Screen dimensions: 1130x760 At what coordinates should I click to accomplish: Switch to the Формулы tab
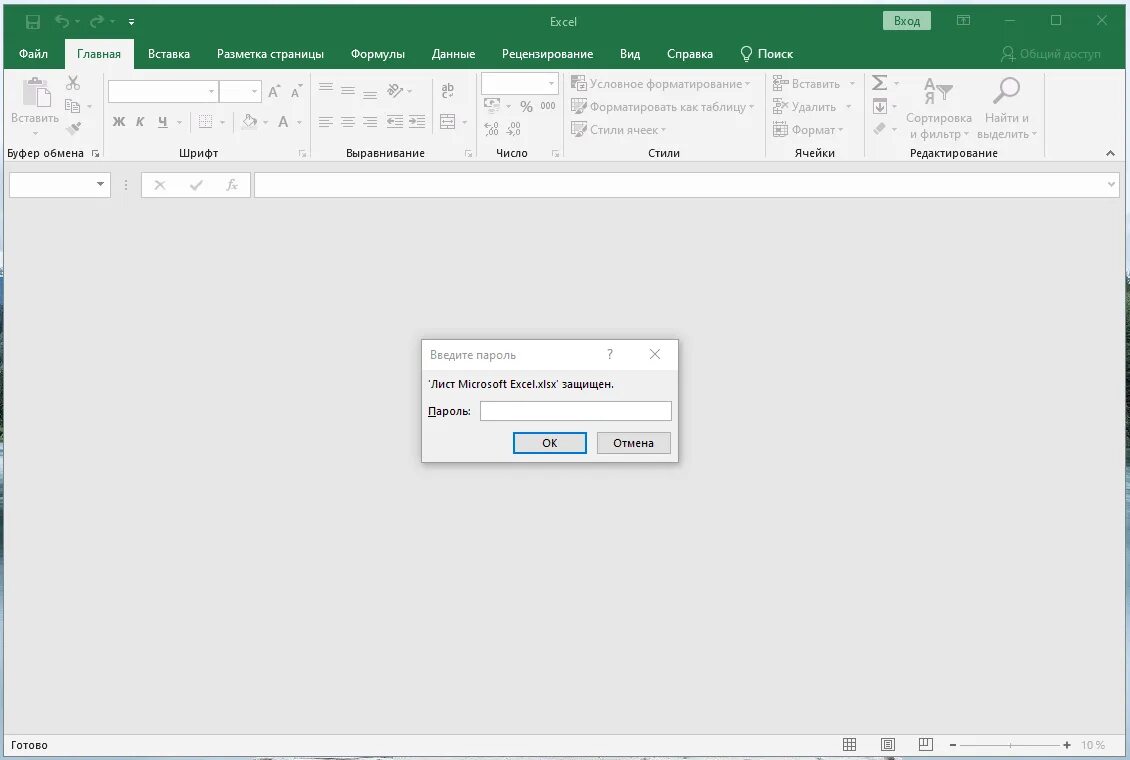[x=378, y=54]
